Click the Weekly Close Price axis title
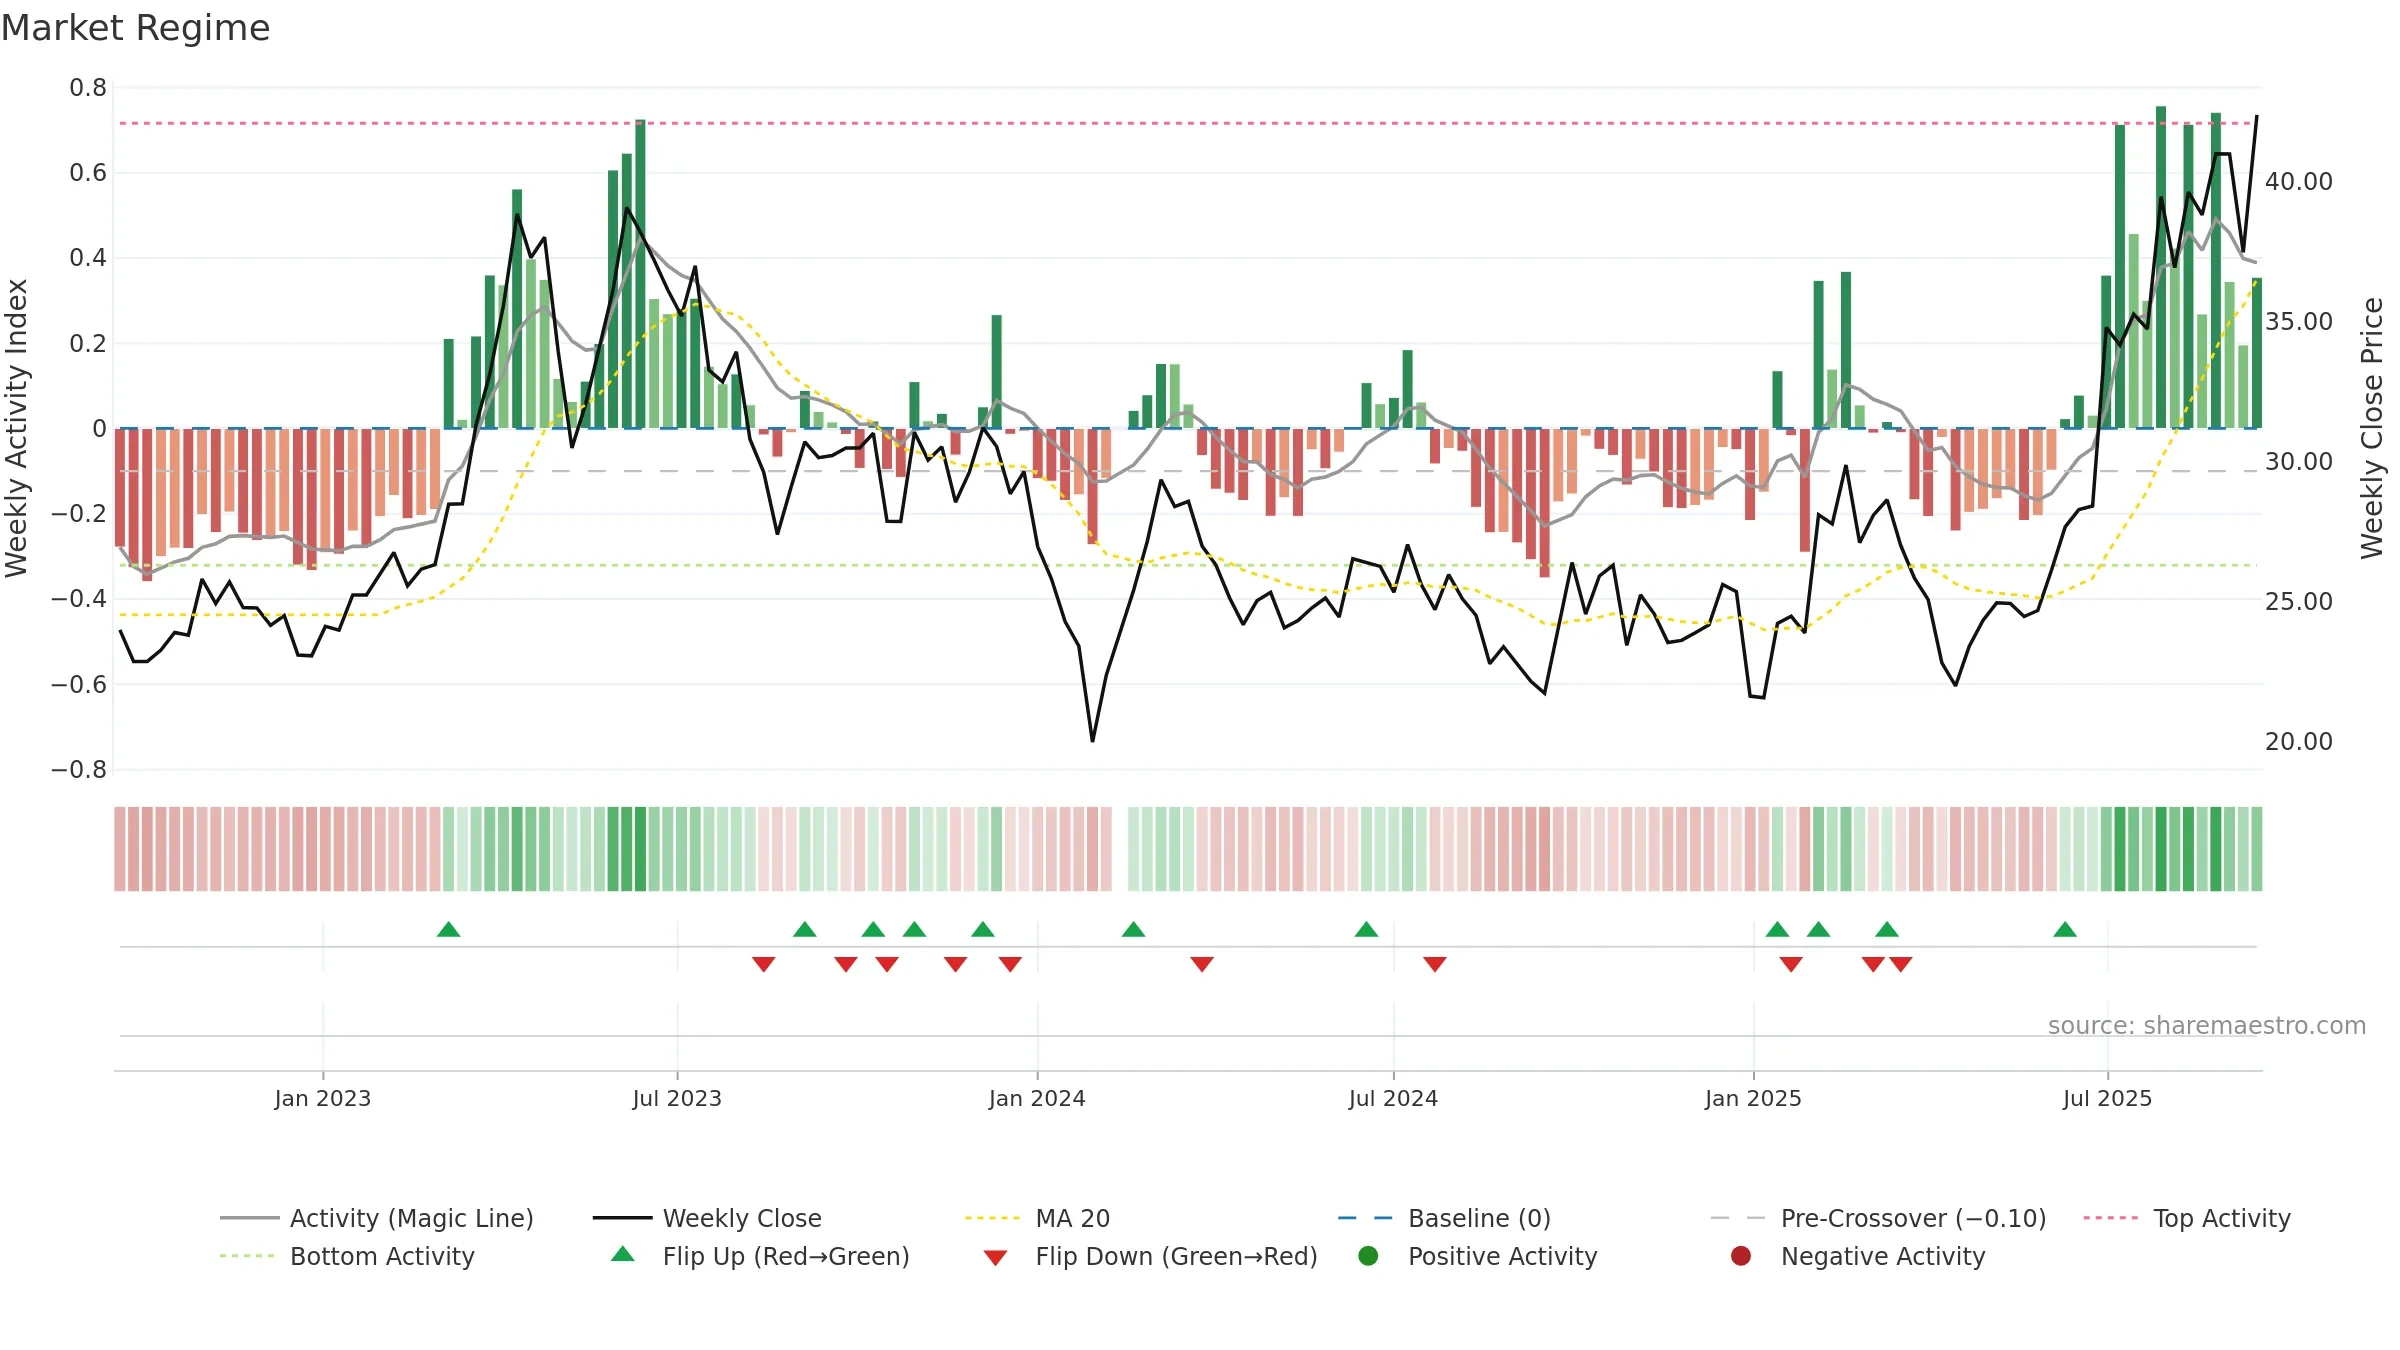The width and height of the screenshot is (2400, 1350). point(2372,428)
